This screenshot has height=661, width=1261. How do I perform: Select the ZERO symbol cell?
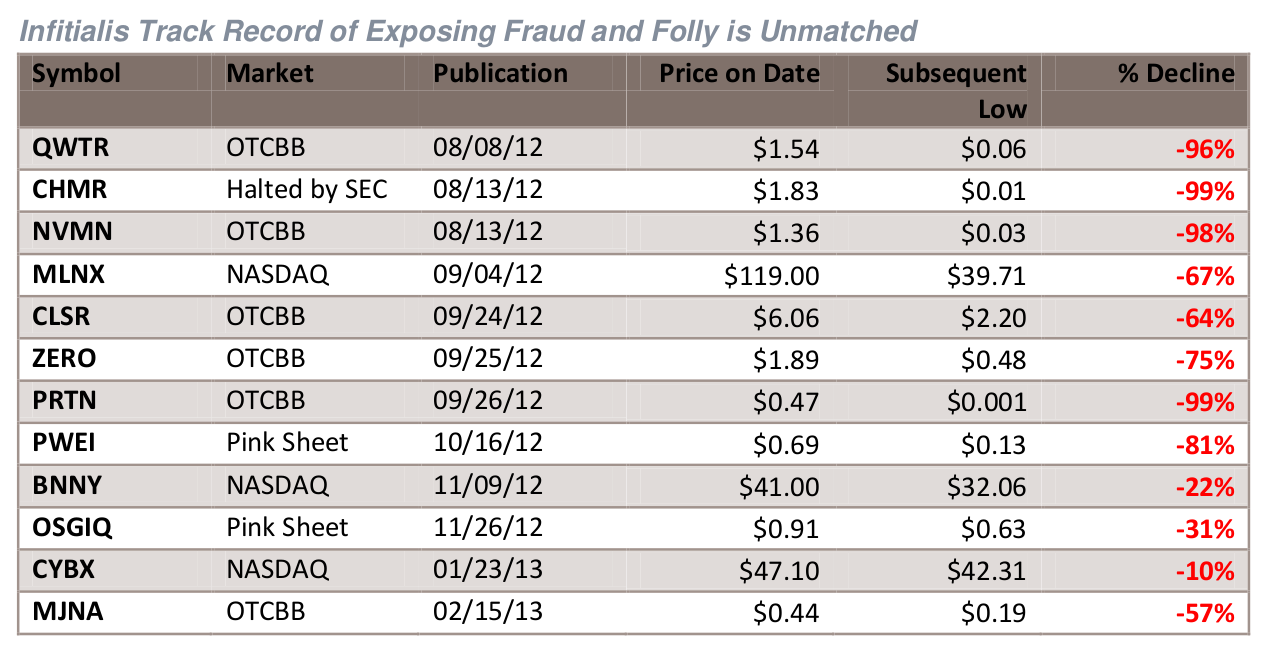(x=65, y=359)
